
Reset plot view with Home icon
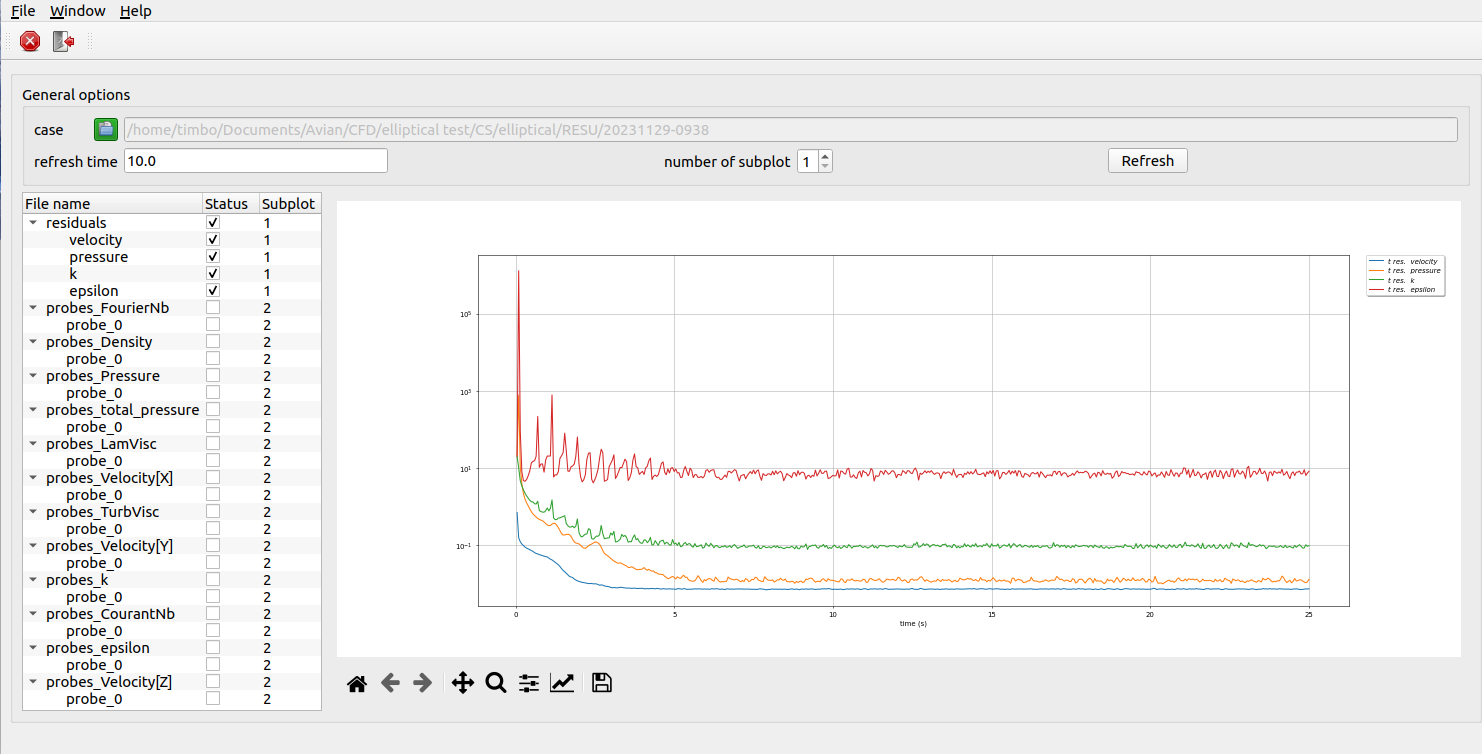coord(357,684)
